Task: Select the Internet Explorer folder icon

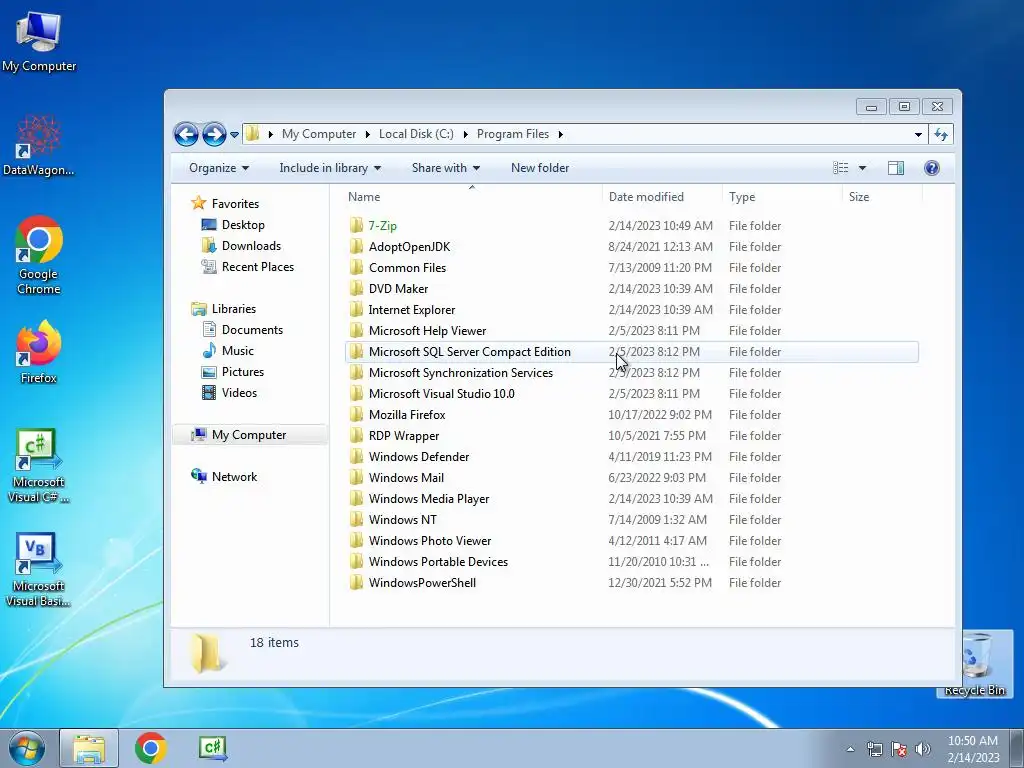Action: coord(356,310)
